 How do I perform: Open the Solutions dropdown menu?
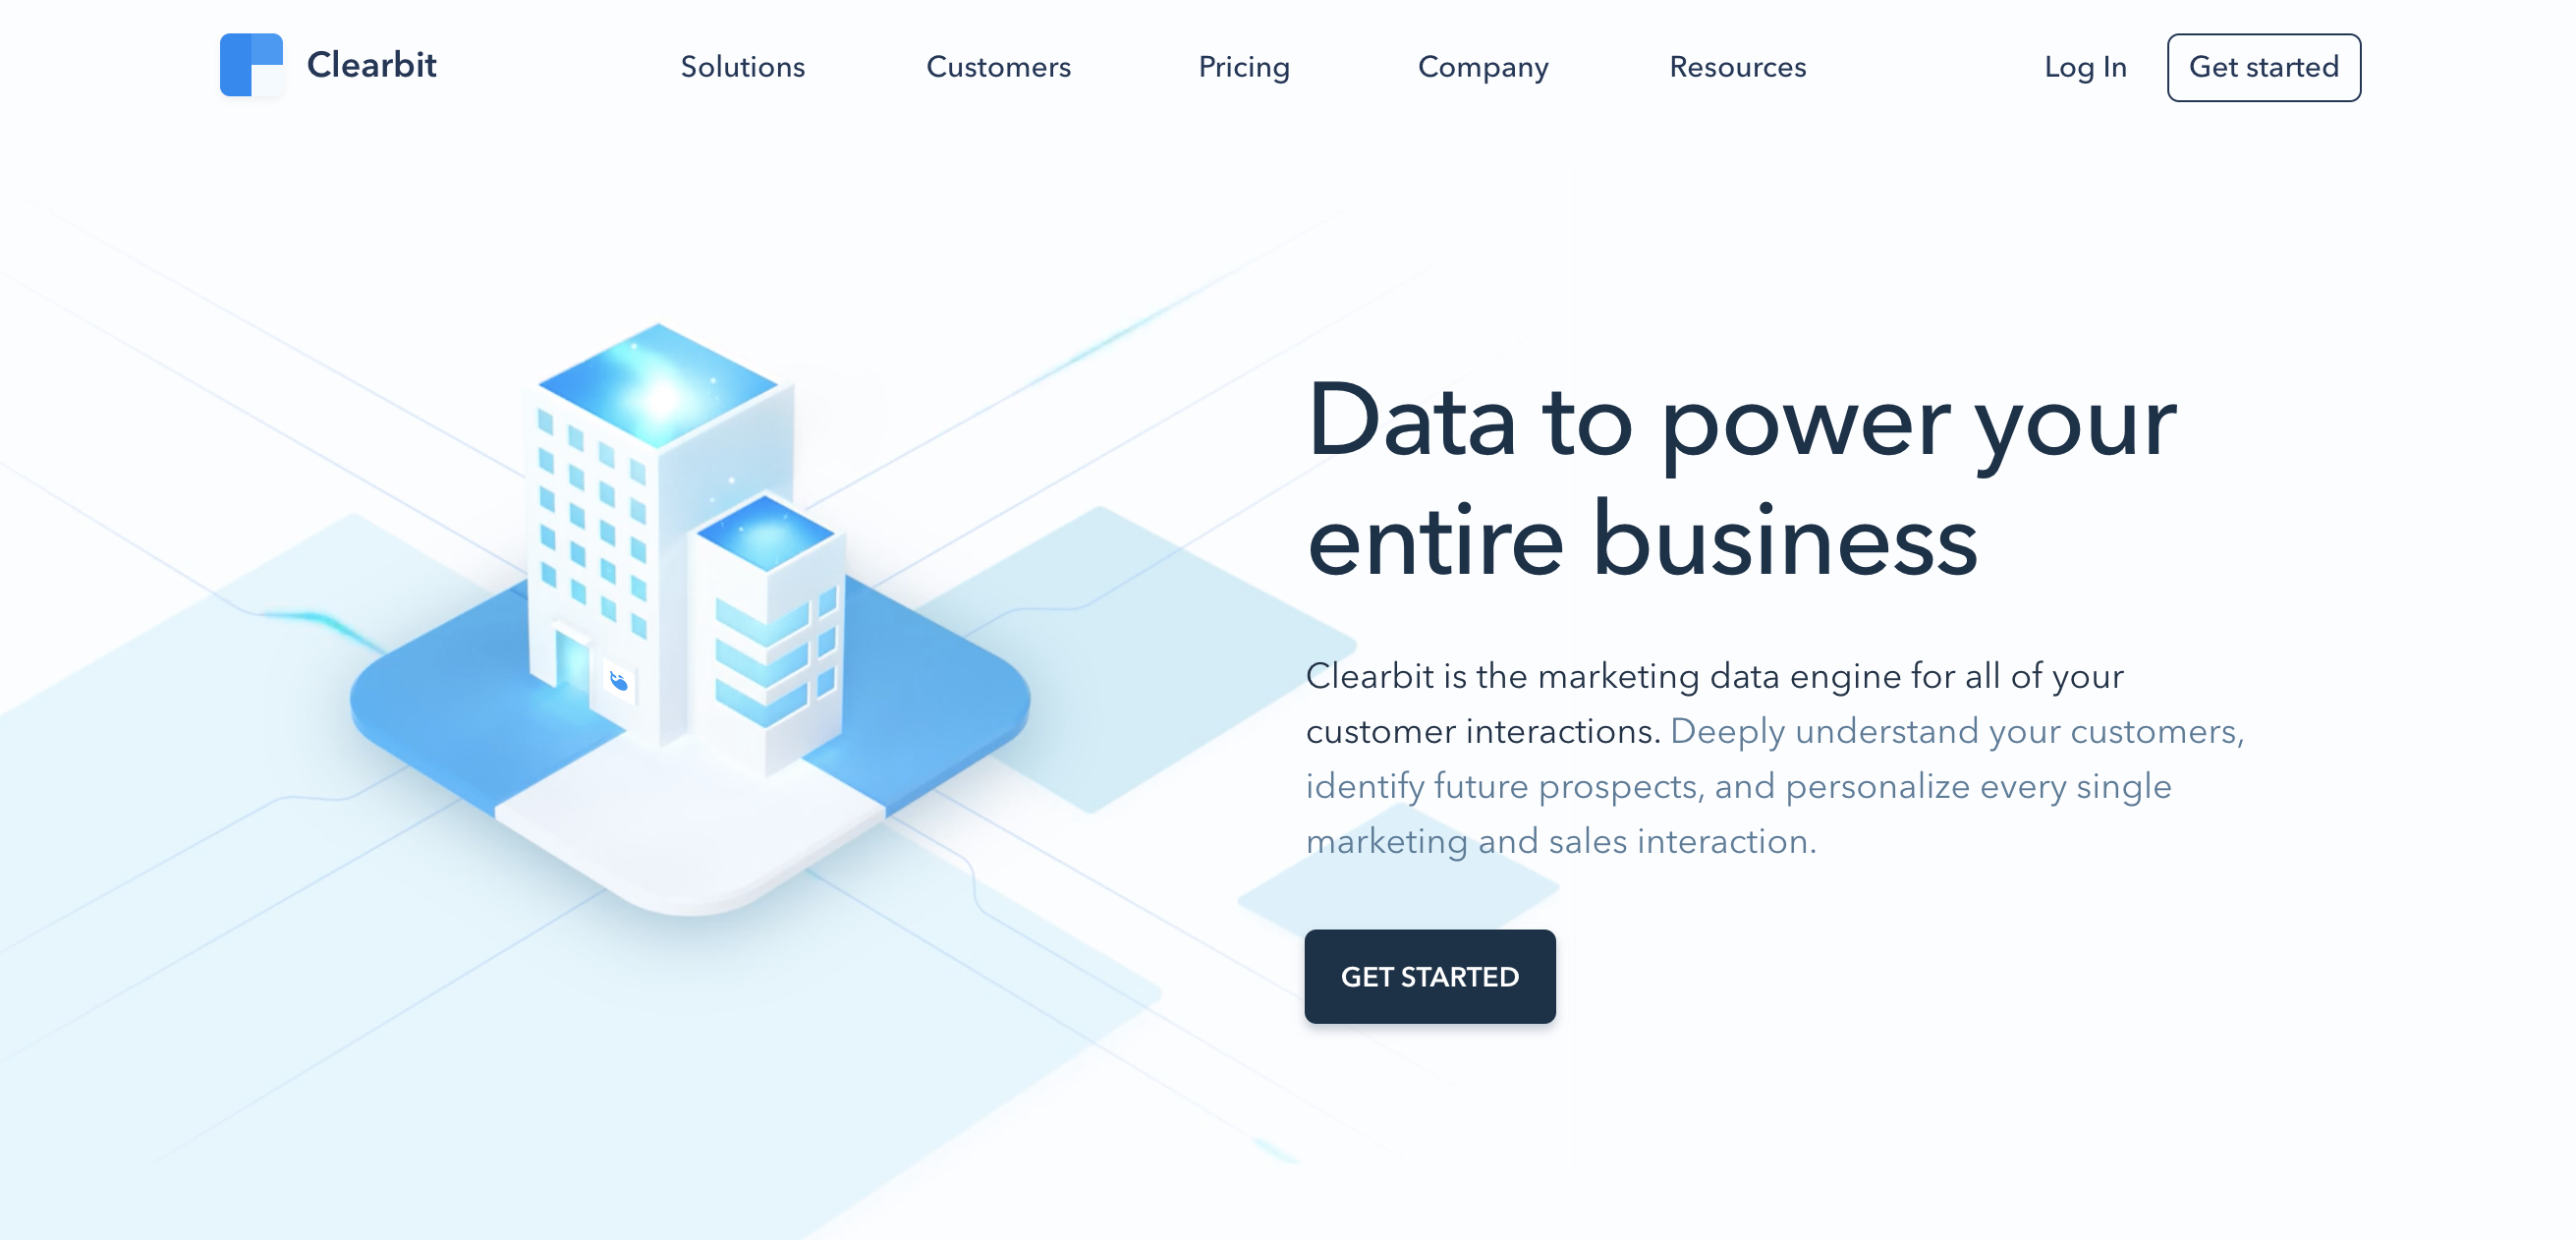click(743, 68)
